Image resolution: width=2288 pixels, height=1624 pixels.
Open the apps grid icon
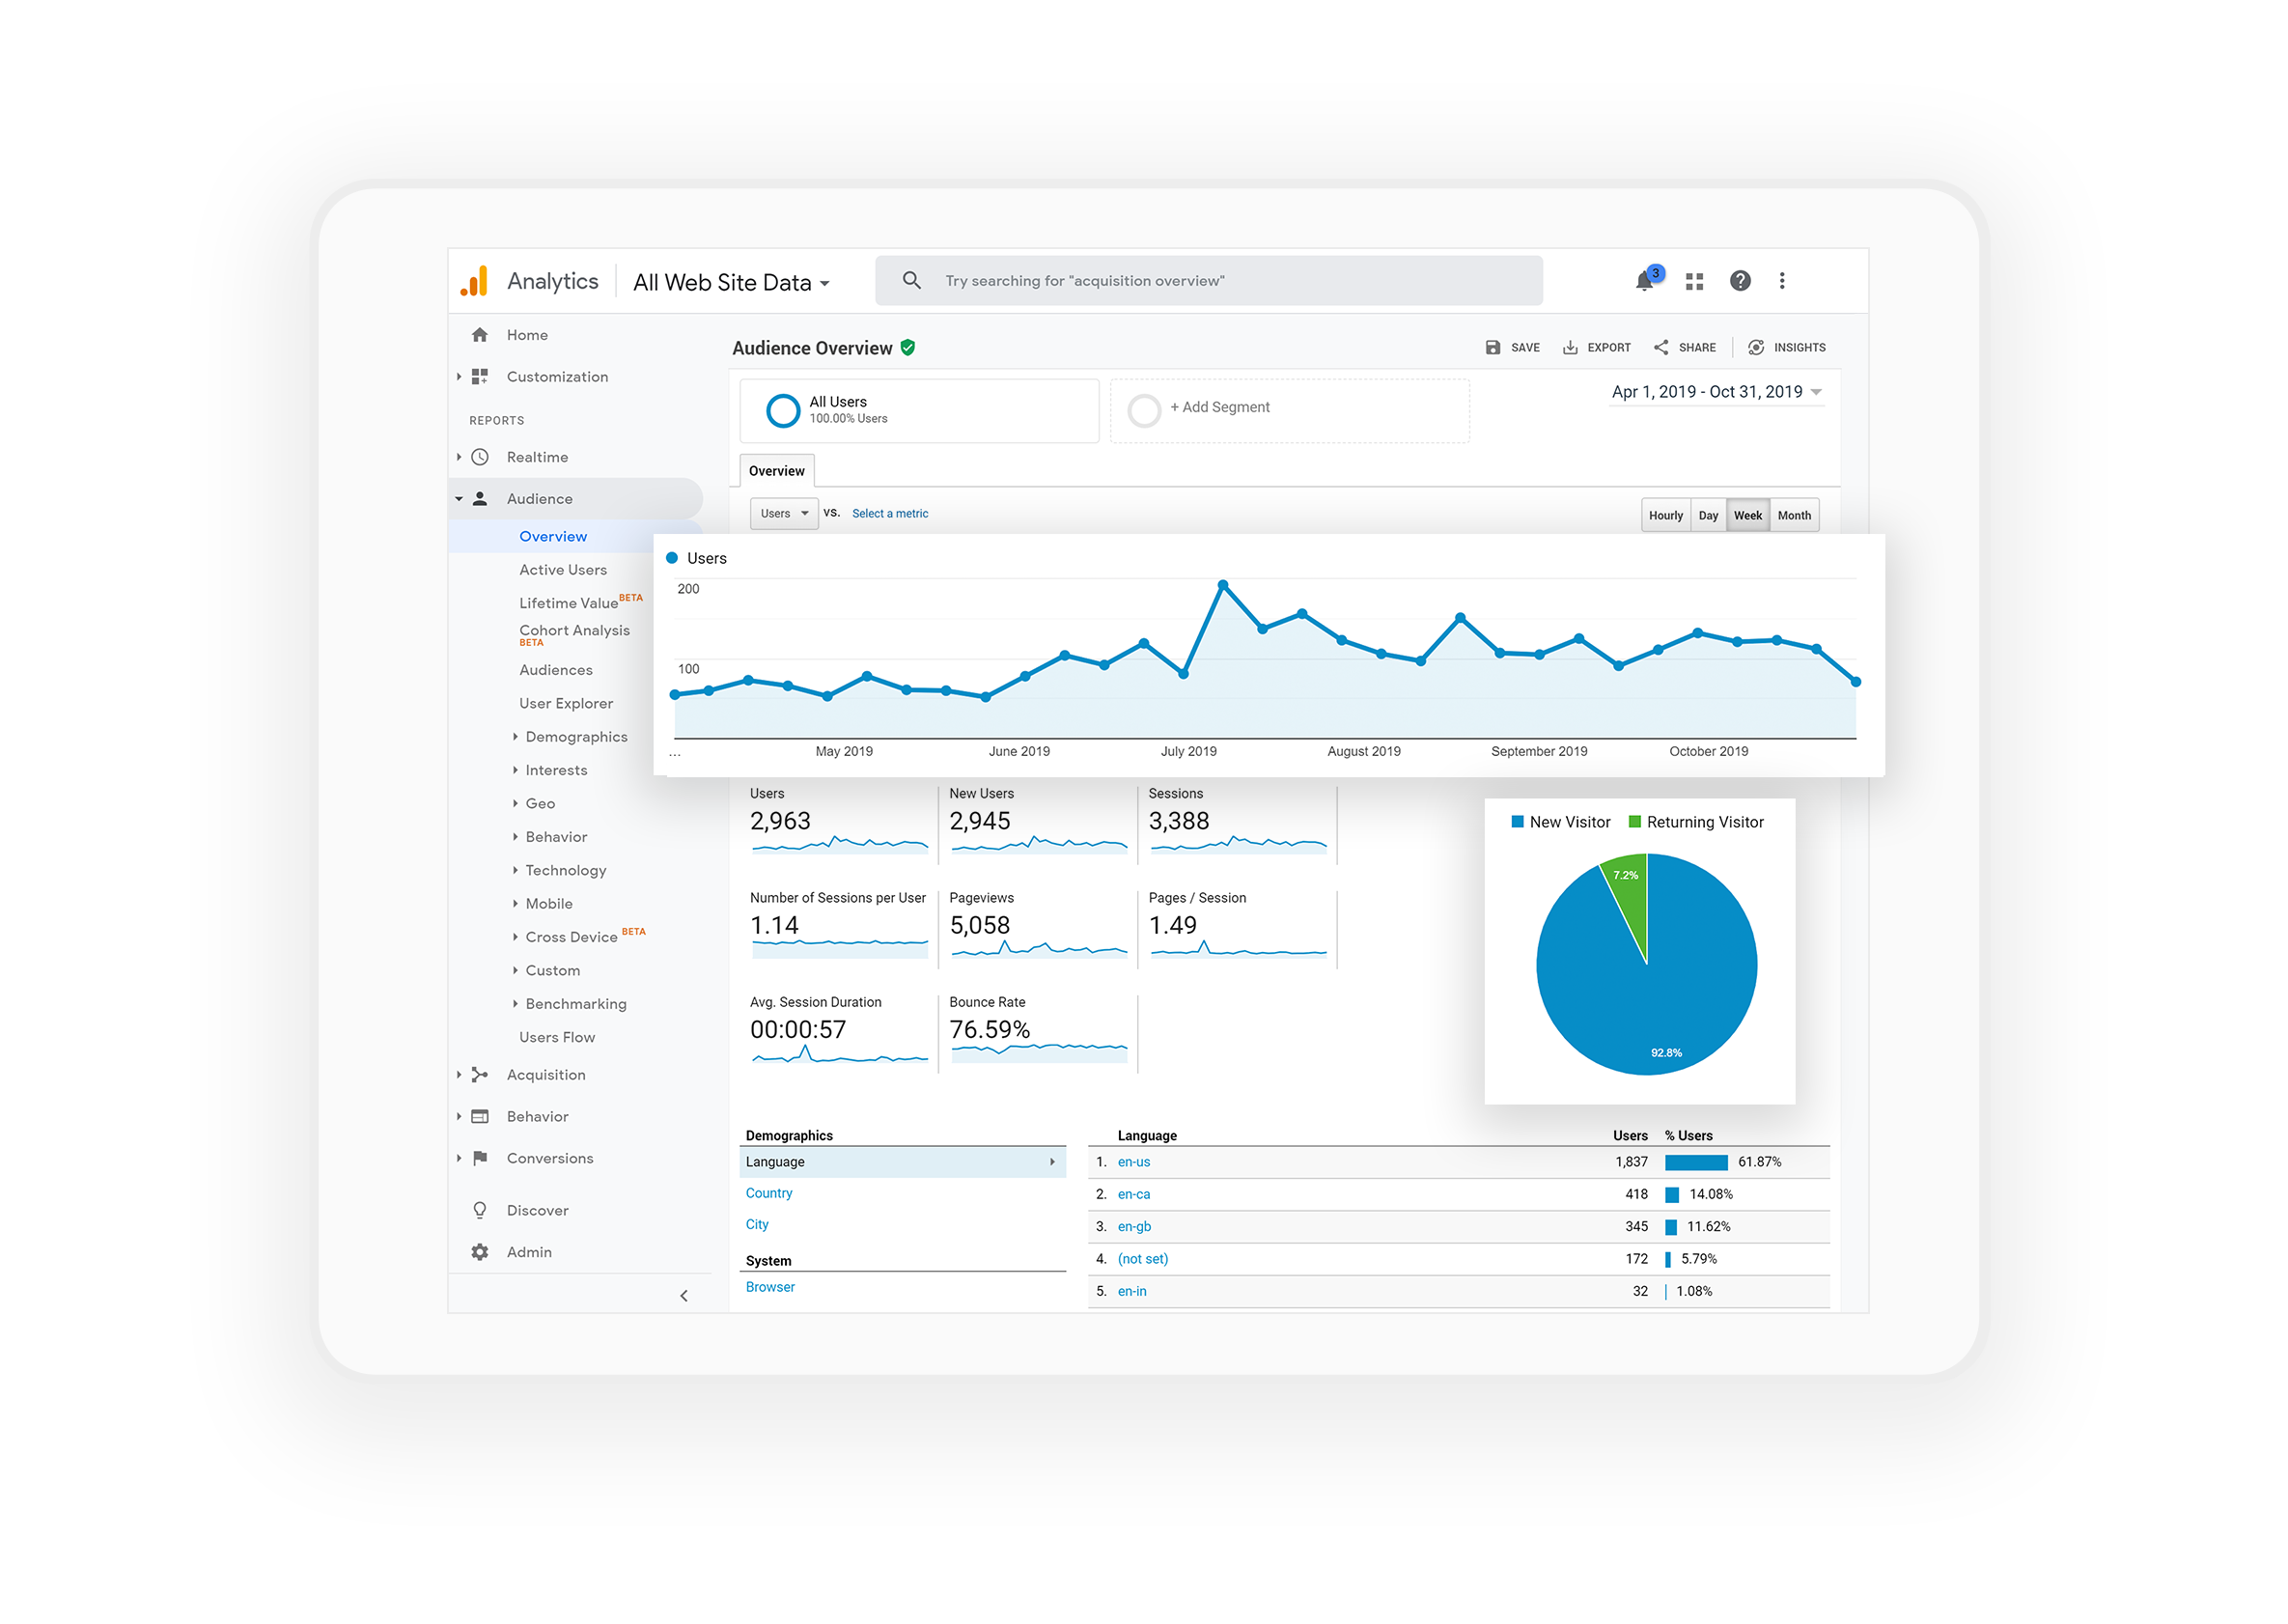click(1694, 282)
